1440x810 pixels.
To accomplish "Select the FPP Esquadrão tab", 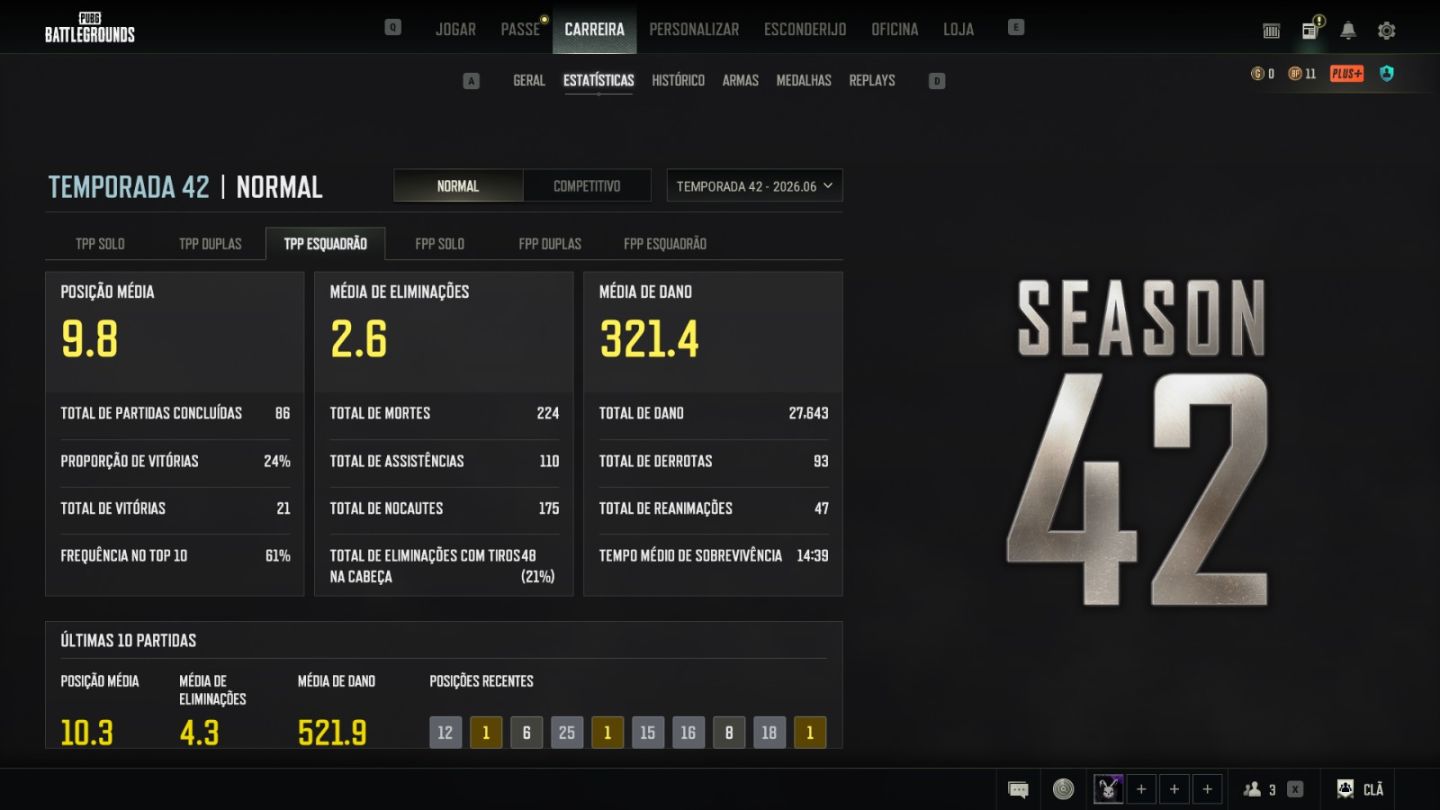I will tap(665, 244).
